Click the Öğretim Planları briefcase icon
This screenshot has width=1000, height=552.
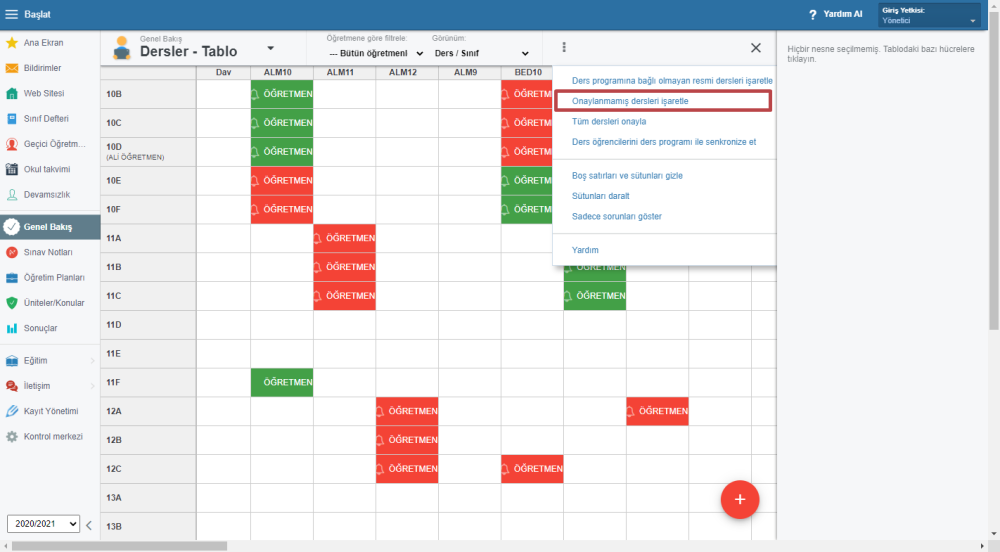tap(11, 278)
